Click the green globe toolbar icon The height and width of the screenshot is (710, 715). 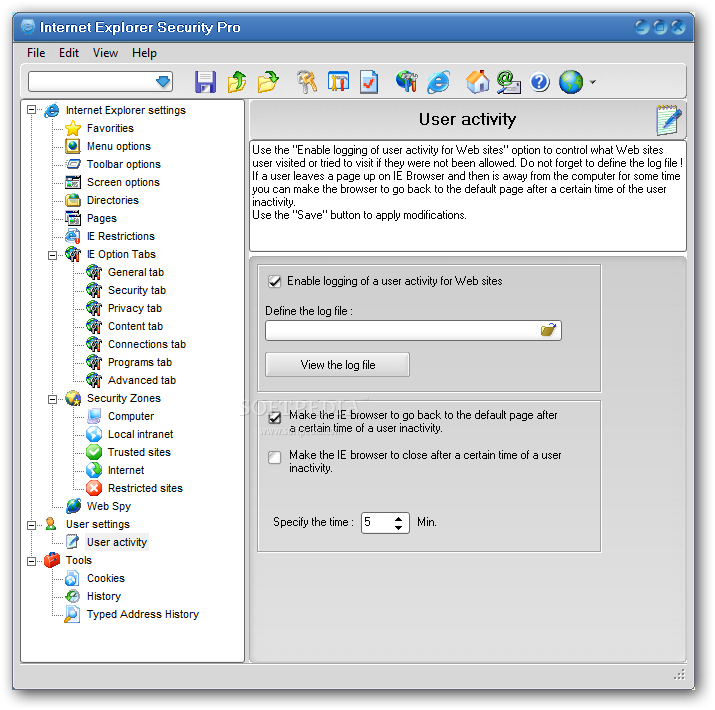[571, 82]
